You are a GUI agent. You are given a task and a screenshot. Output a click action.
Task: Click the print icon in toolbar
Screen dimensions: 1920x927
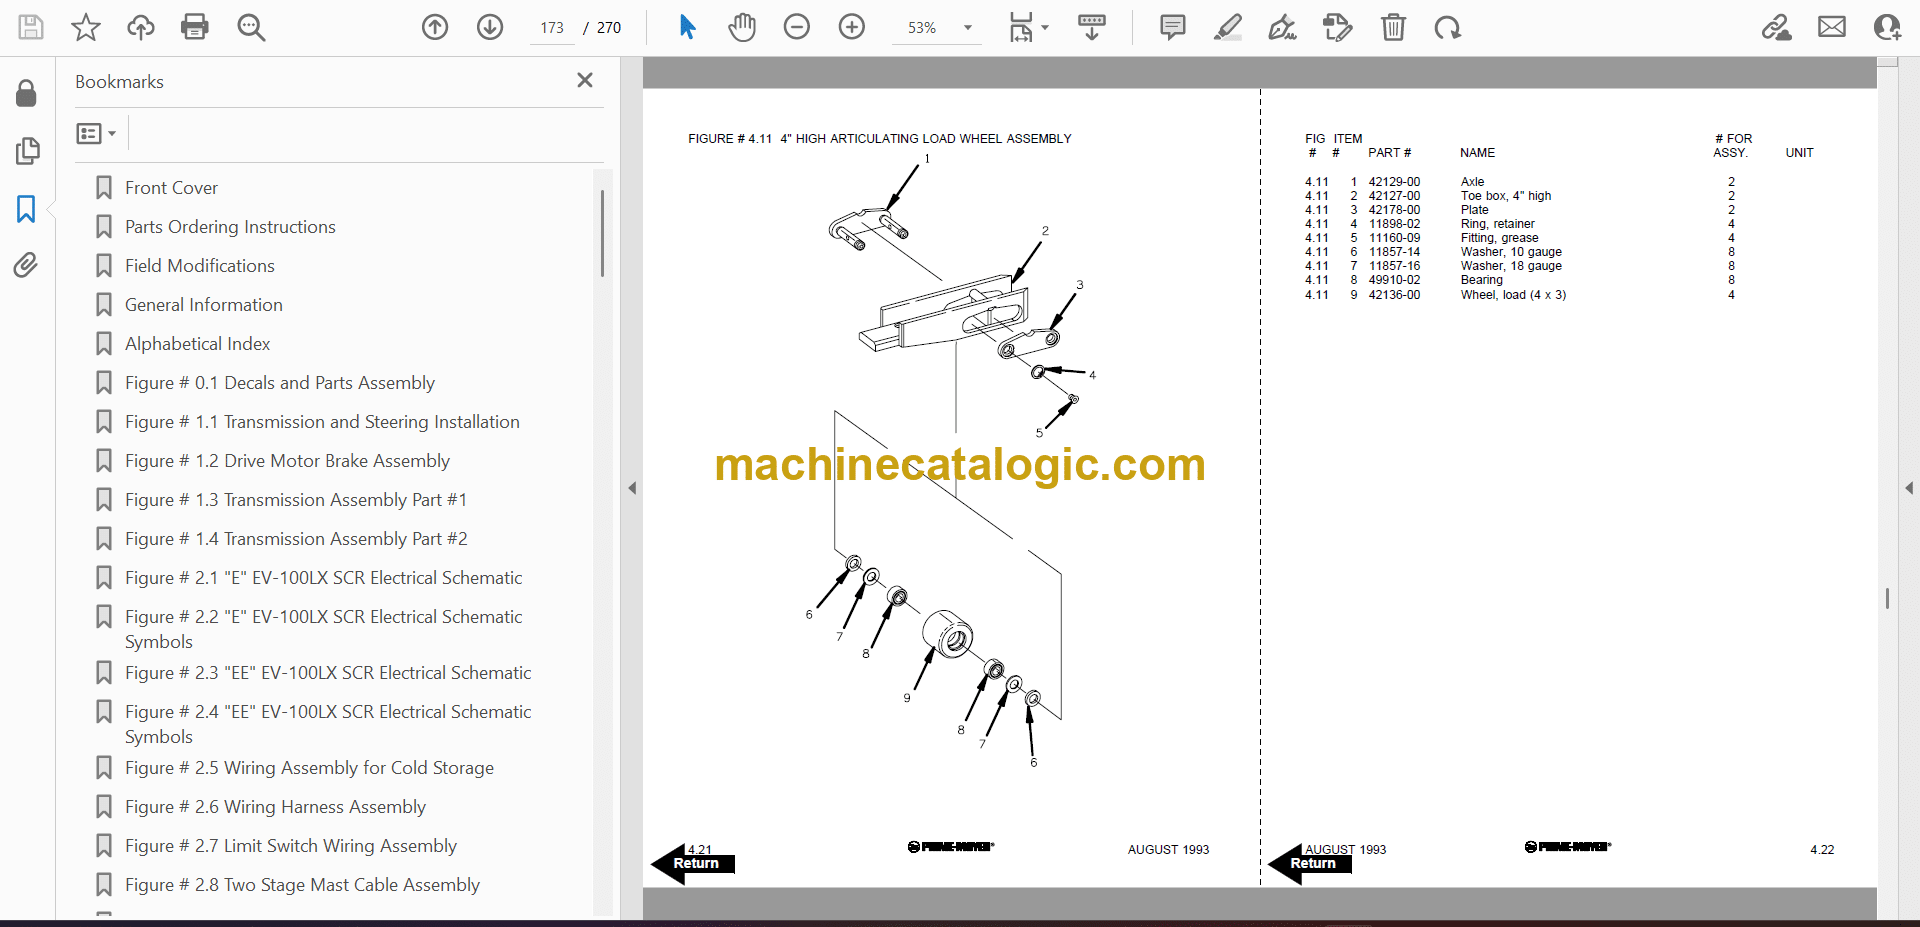(x=195, y=27)
